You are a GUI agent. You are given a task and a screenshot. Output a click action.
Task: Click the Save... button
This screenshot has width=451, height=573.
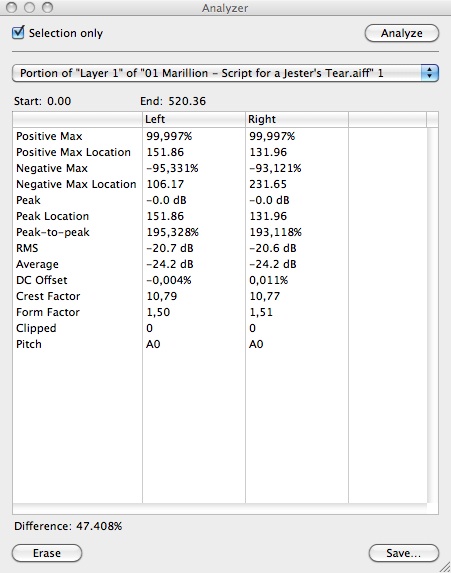pyautogui.click(x=403, y=553)
